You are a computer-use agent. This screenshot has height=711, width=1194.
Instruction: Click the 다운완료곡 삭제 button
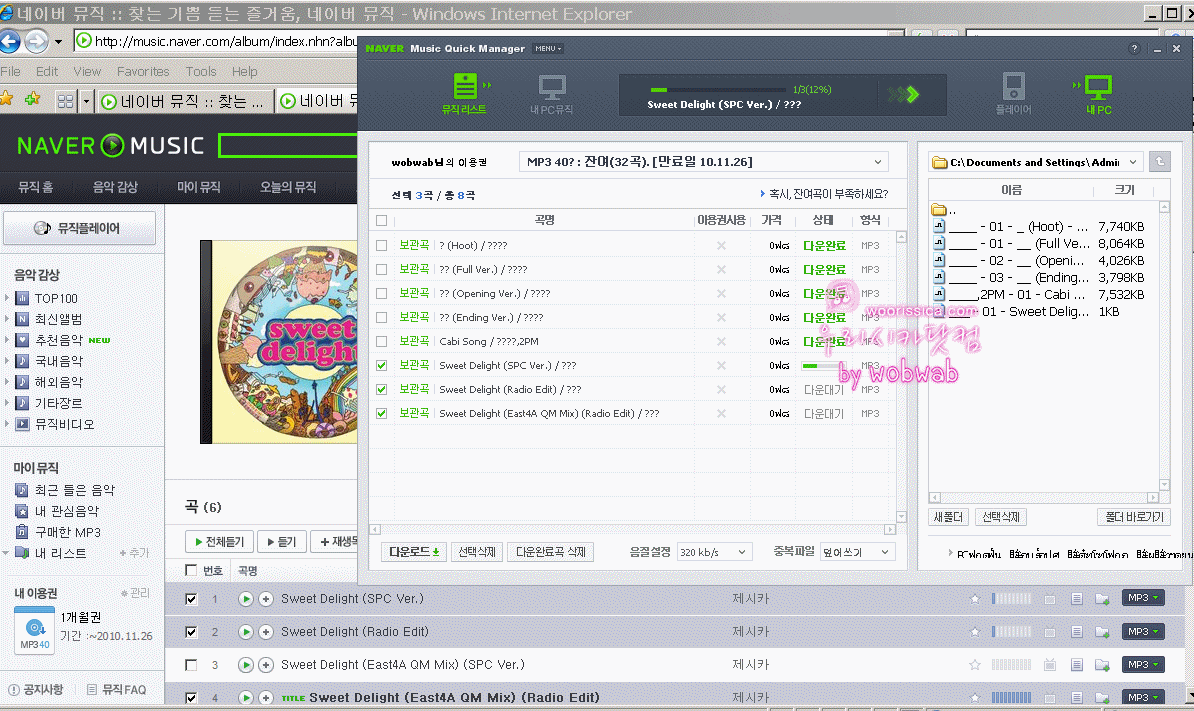(x=551, y=552)
